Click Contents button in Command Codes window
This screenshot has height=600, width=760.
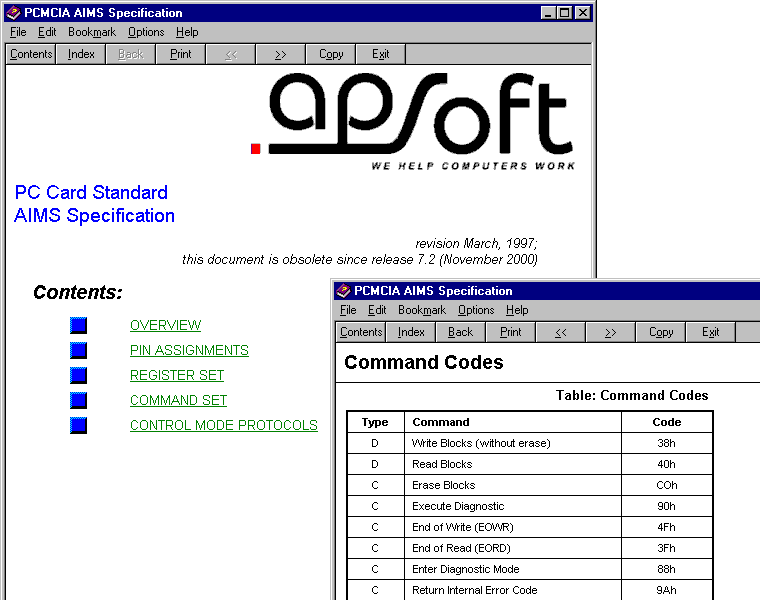point(361,332)
